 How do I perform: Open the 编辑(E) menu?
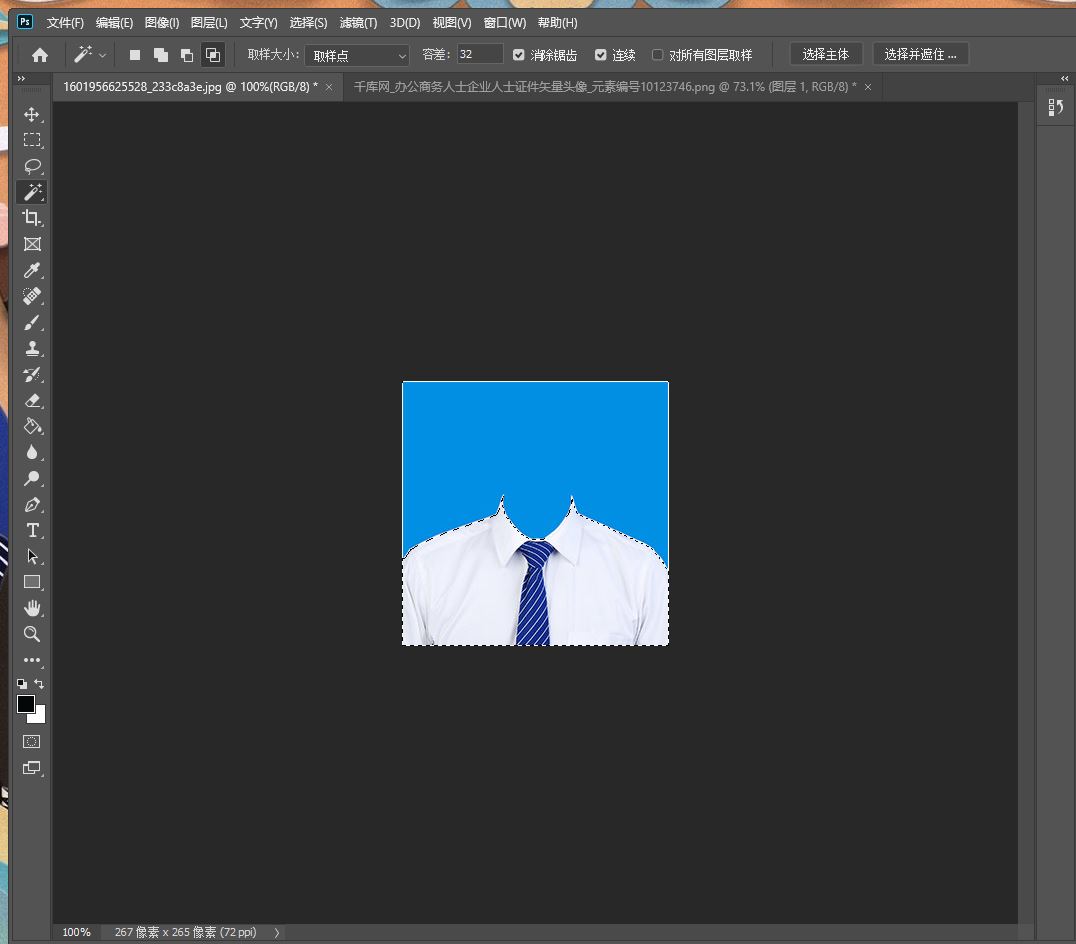(x=114, y=23)
